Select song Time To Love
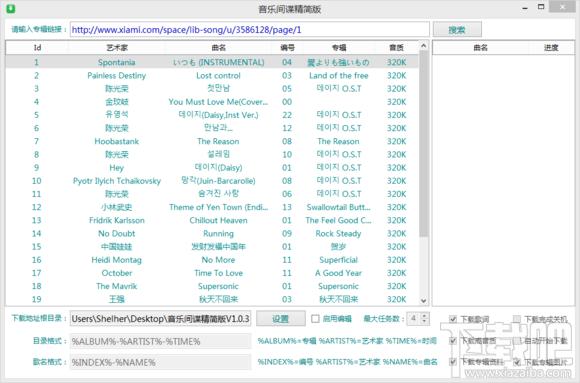The width and height of the screenshot is (580, 383). pos(218,273)
